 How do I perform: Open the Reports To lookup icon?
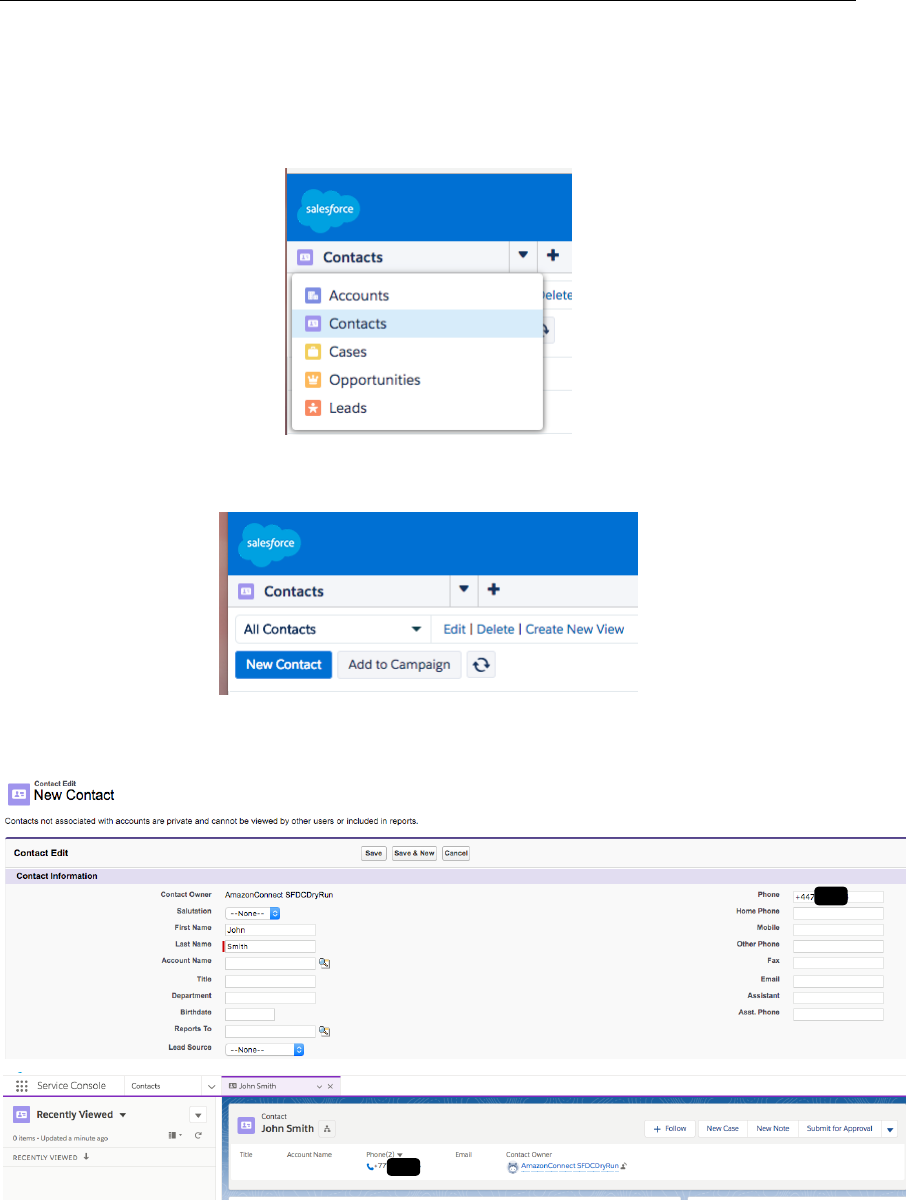click(324, 1031)
